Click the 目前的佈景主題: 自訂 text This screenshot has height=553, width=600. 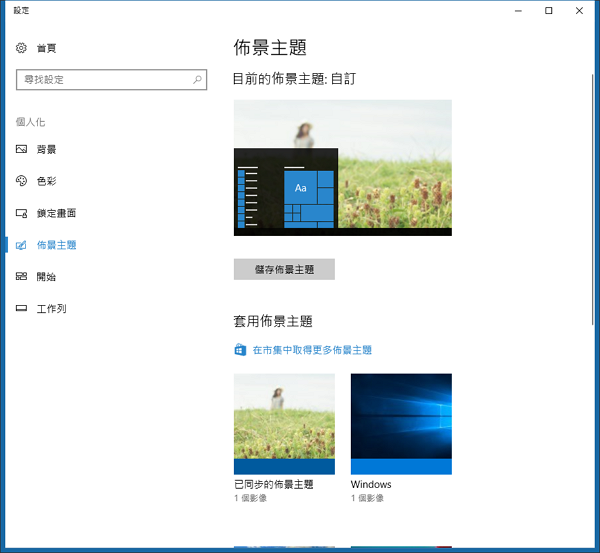294,79
